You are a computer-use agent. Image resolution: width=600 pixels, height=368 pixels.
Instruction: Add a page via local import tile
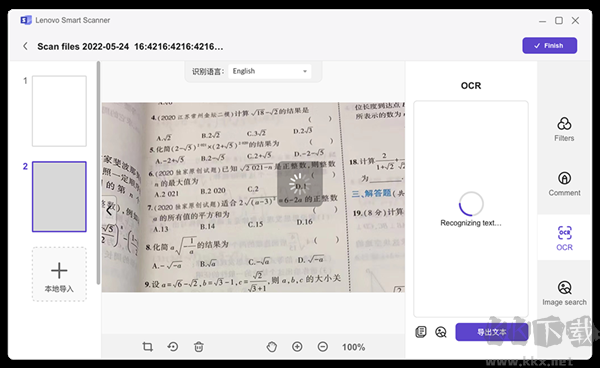pos(59,274)
